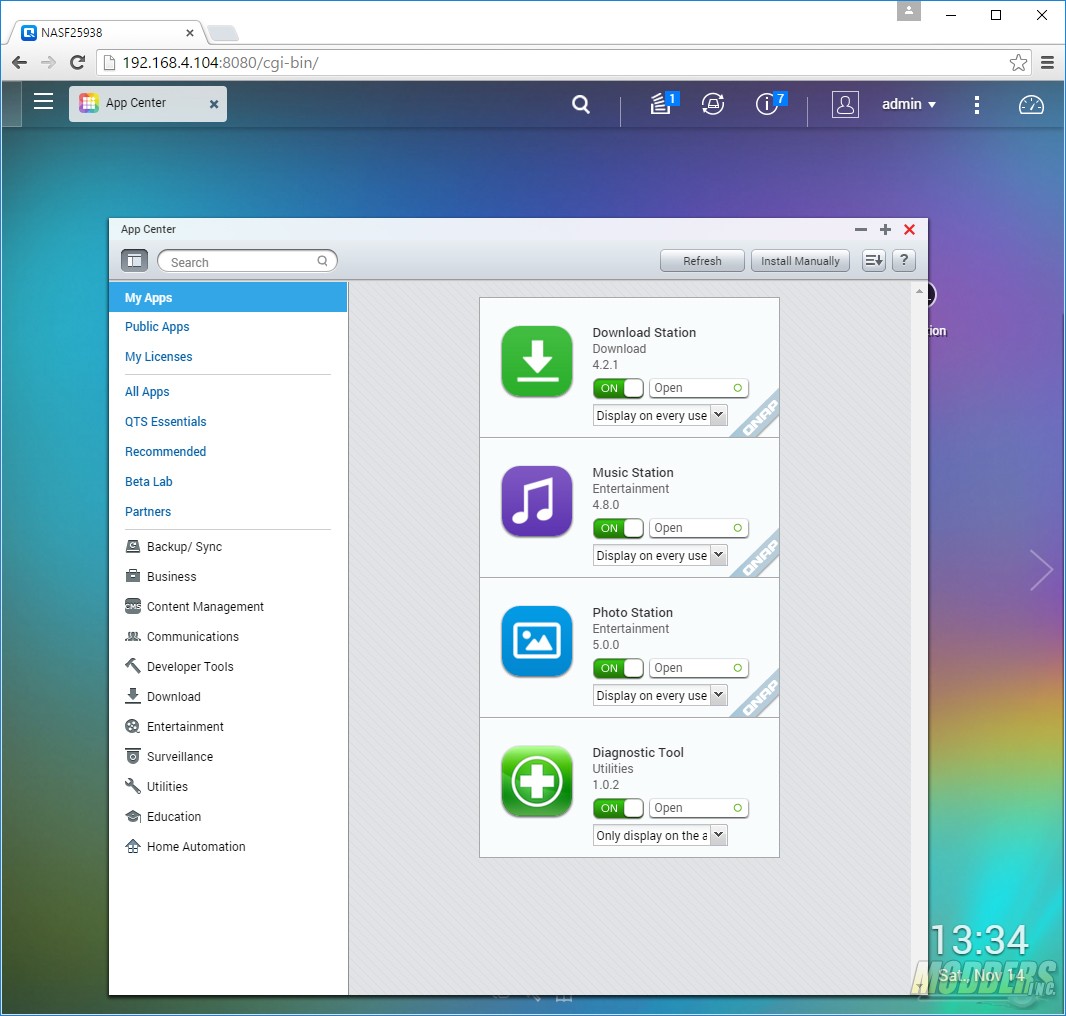This screenshot has height=1016, width=1066.
Task: Select Beta Lab in sidebar
Action: [148, 481]
